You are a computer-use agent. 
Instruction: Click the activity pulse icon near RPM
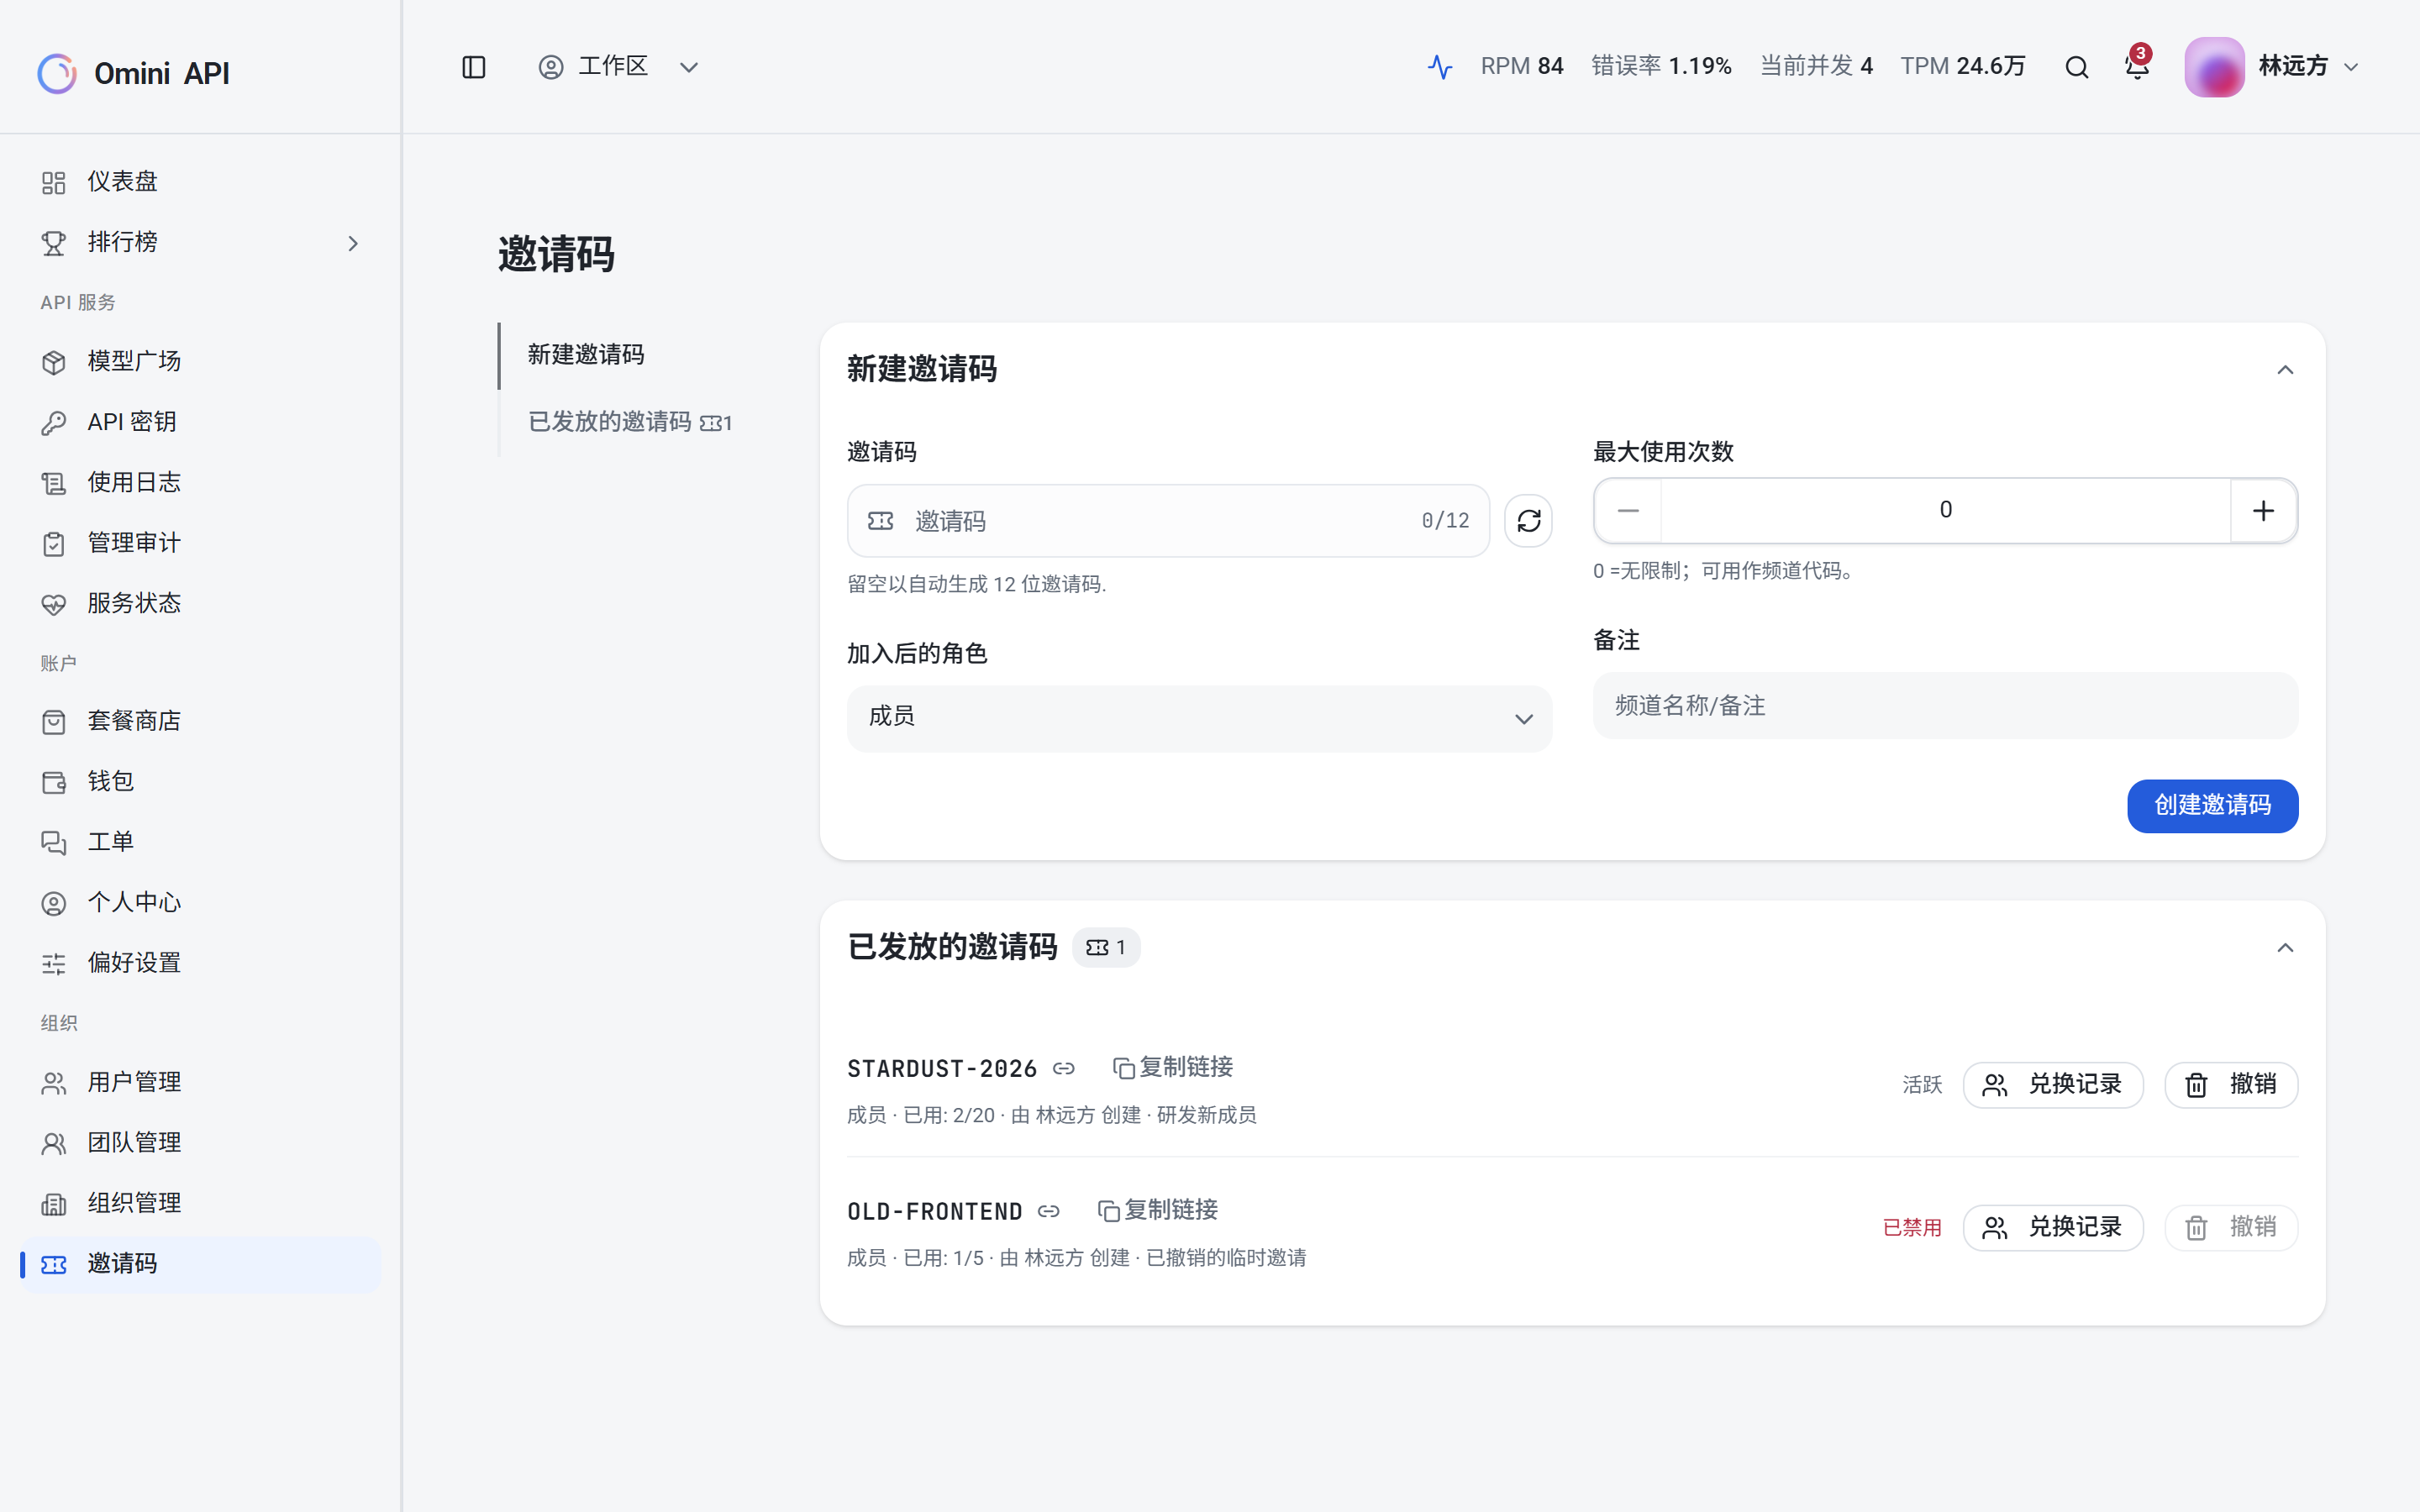click(1440, 67)
